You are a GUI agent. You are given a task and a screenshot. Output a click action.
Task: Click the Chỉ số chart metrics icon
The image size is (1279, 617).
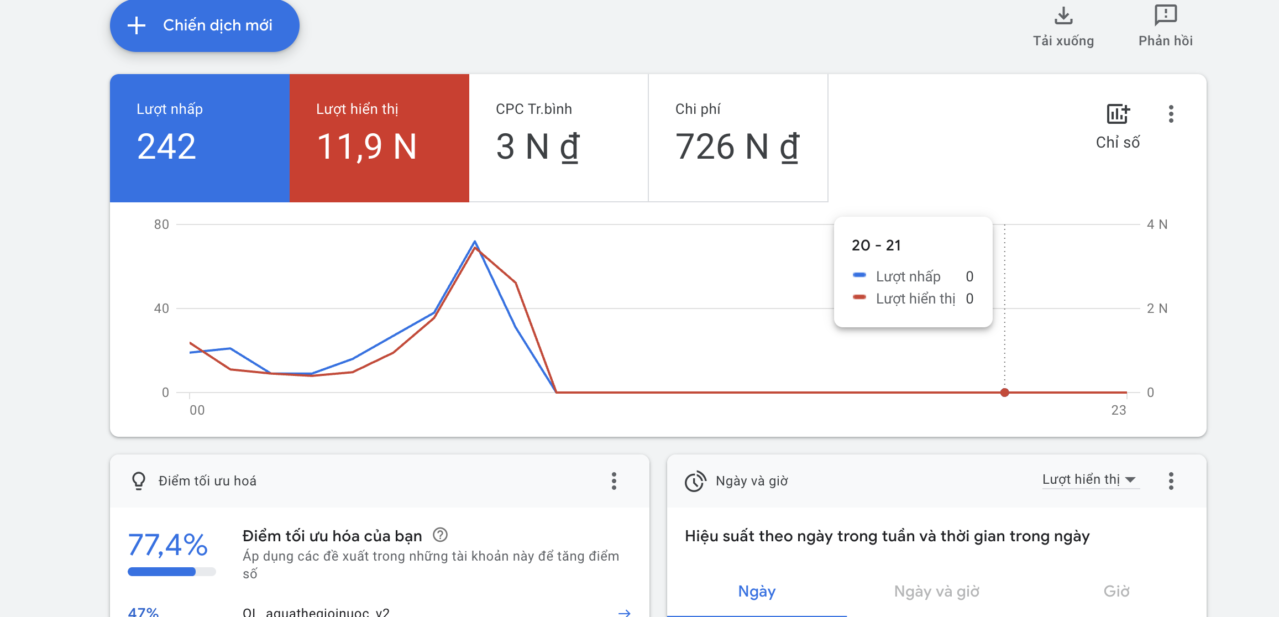pyautogui.click(x=1118, y=114)
